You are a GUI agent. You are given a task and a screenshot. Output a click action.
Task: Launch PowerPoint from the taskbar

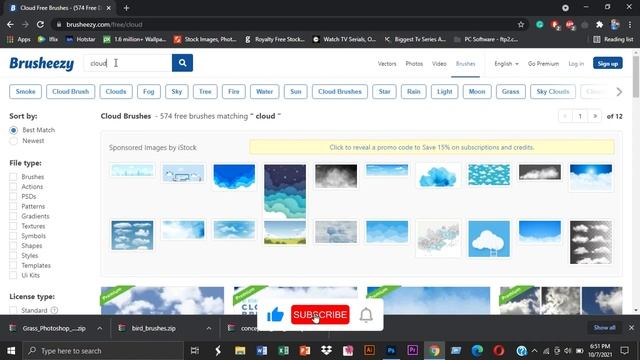[304, 351]
